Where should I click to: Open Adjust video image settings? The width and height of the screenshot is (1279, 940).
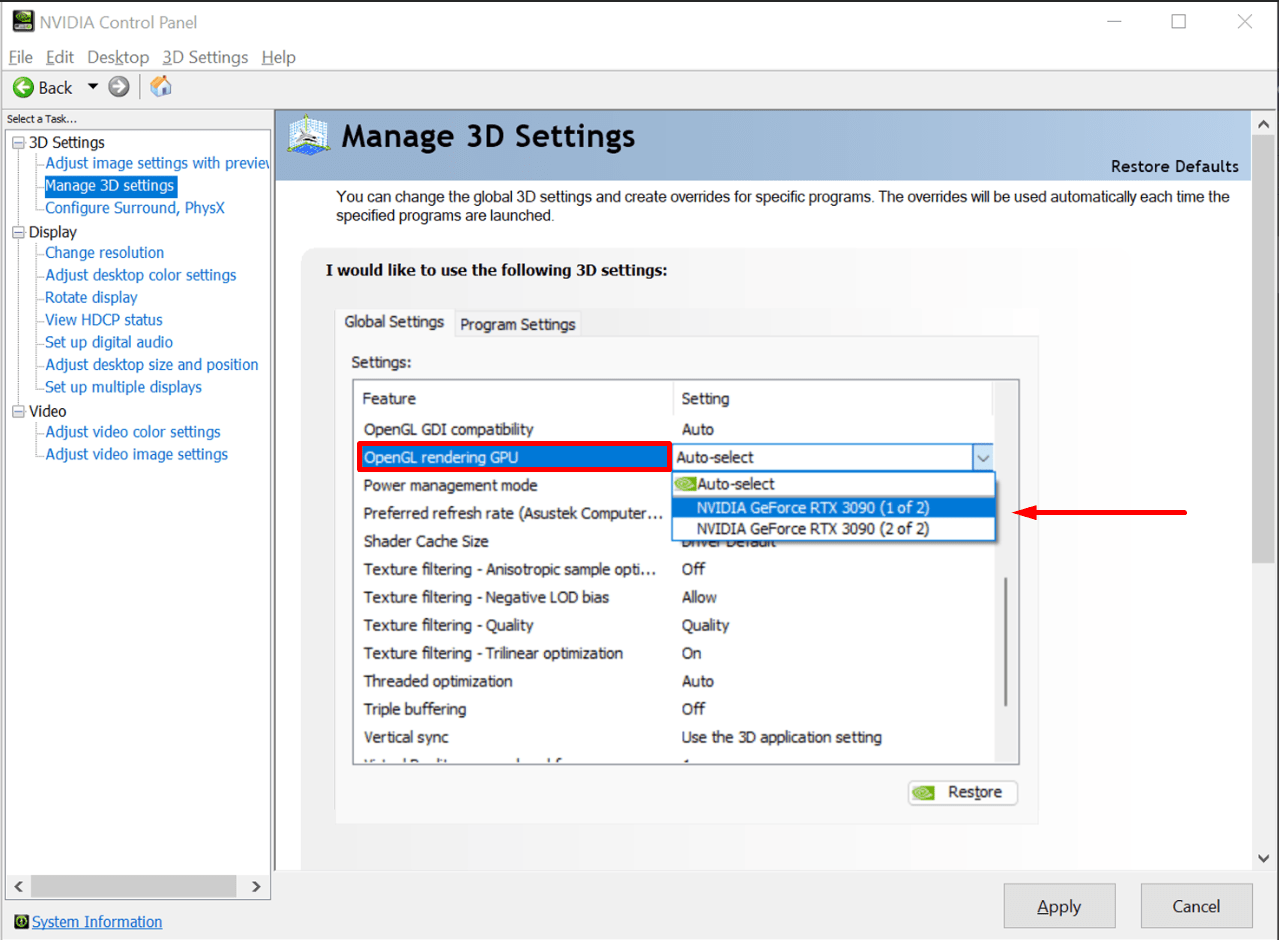pos(136,454)
